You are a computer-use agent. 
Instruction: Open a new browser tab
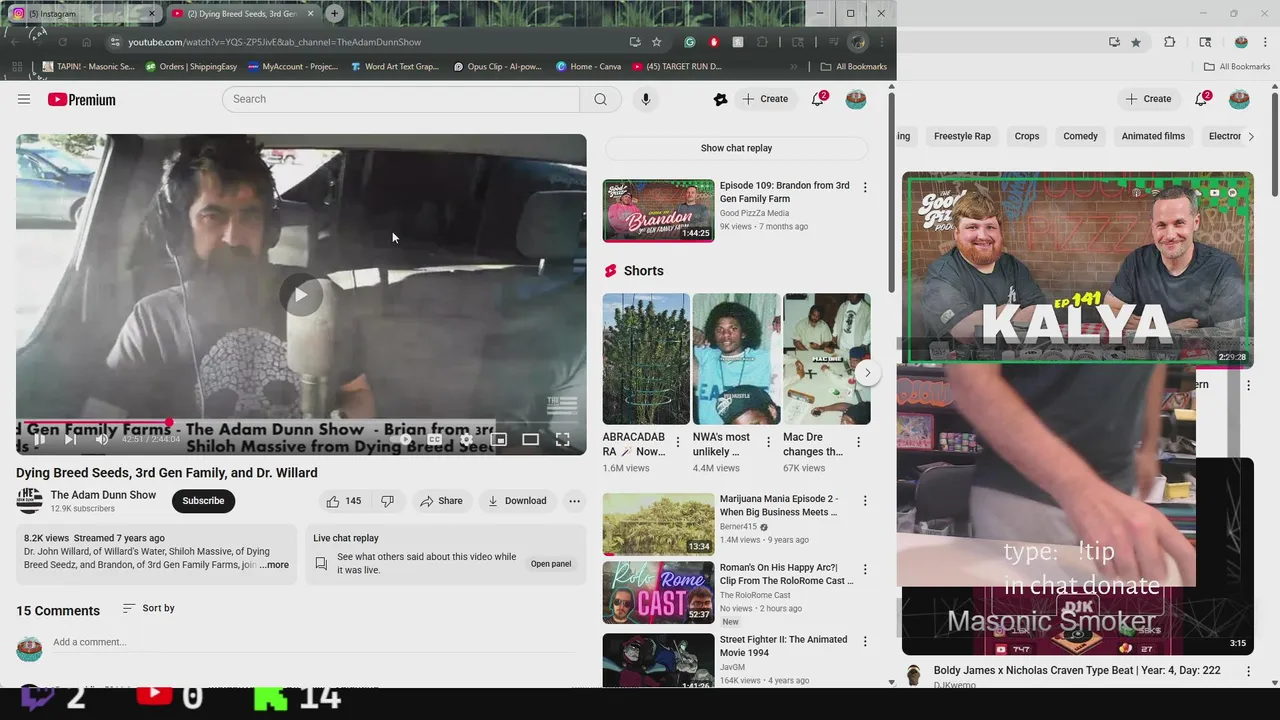click(334, 13)
